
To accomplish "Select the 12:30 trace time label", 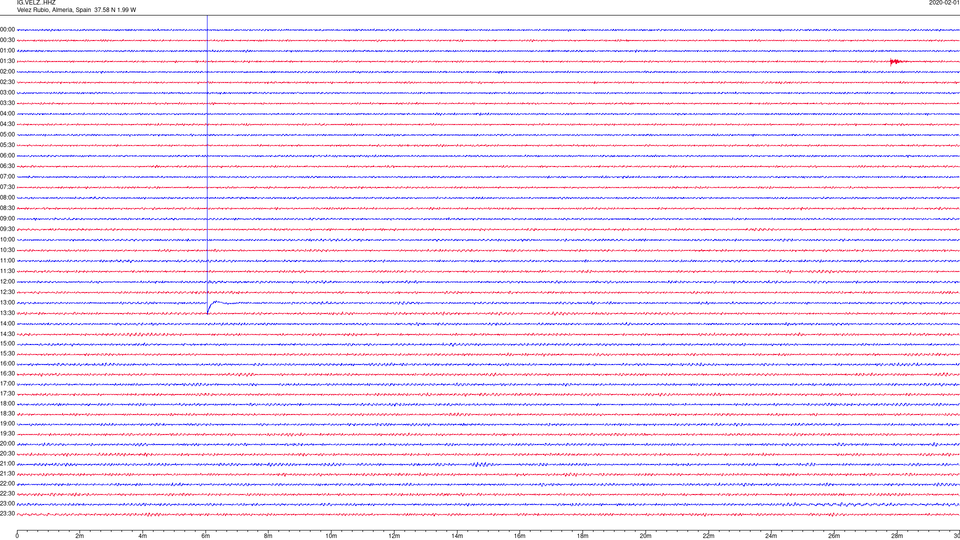I will coord(7,292).
